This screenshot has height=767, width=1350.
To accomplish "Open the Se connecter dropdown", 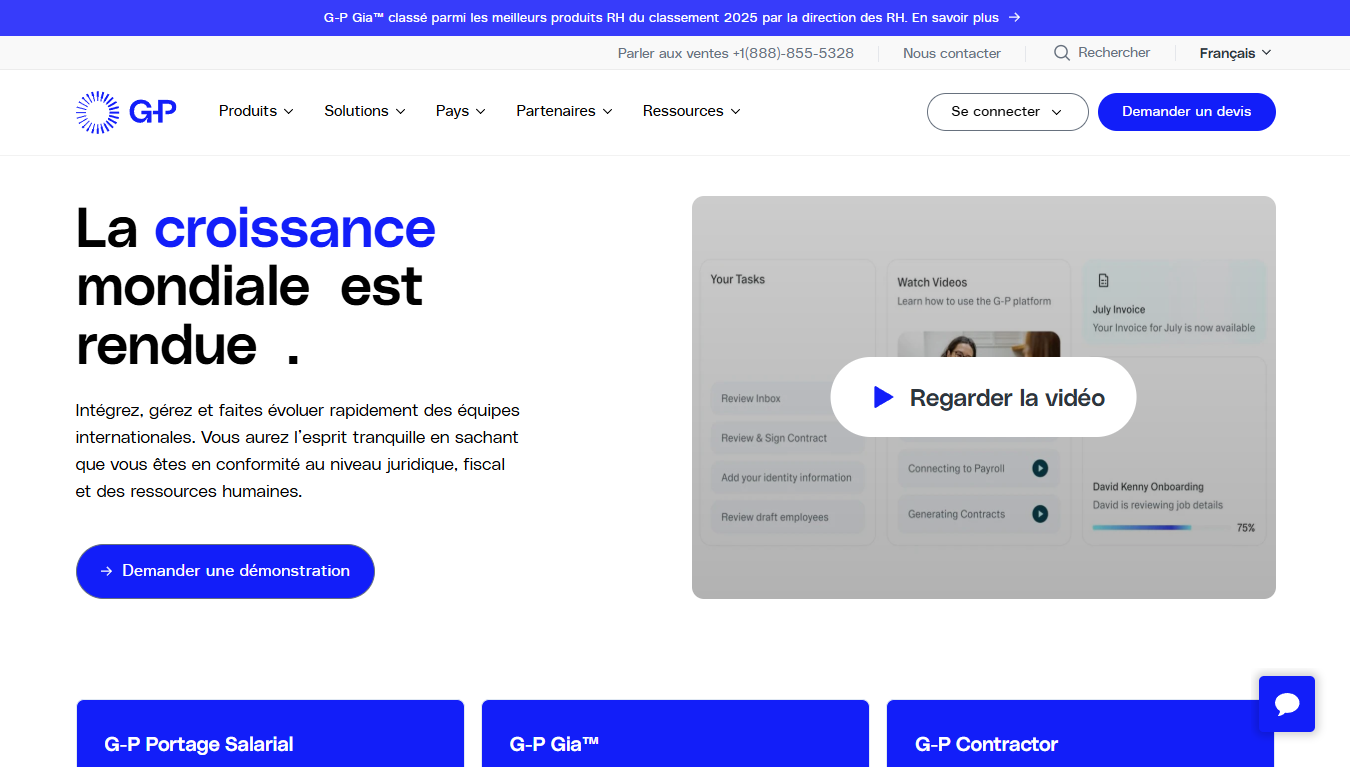I will click(x=1007, y=112).
